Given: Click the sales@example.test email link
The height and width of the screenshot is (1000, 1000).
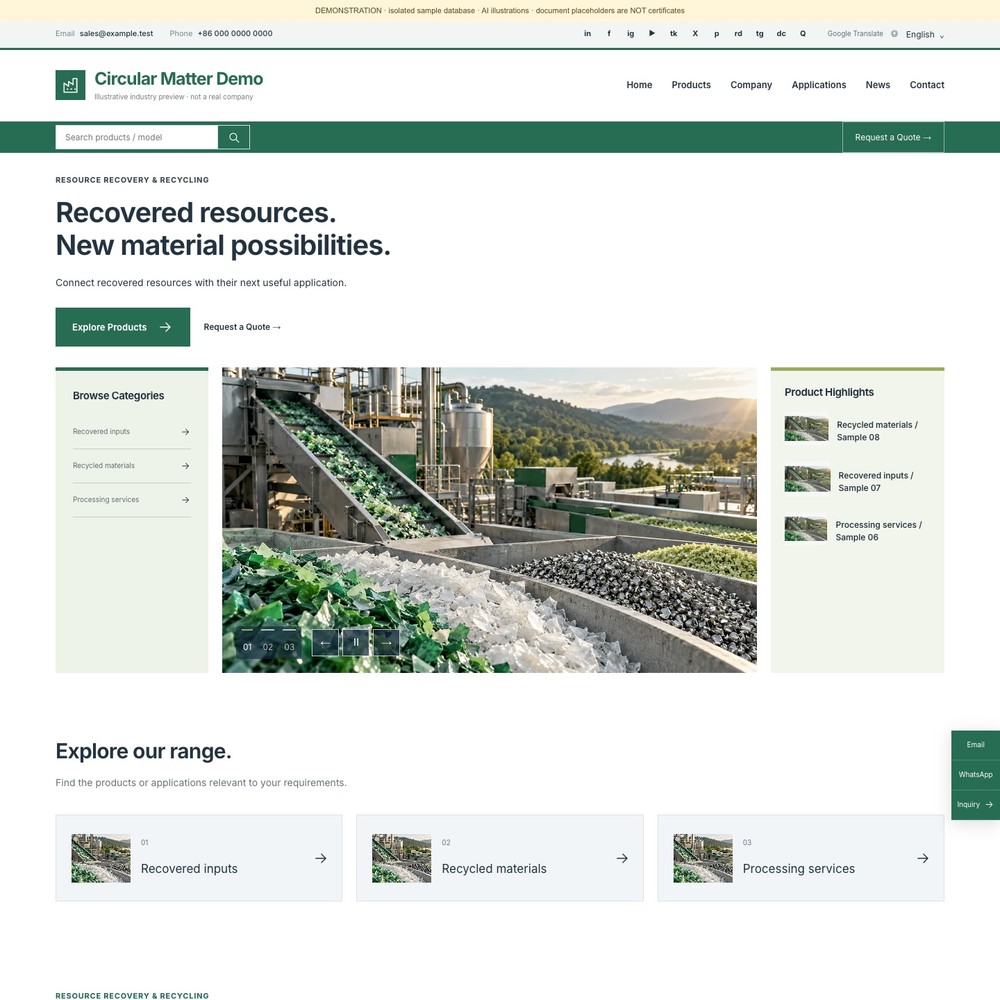Looking at the screenshot, I should click(x=116, y=34).
